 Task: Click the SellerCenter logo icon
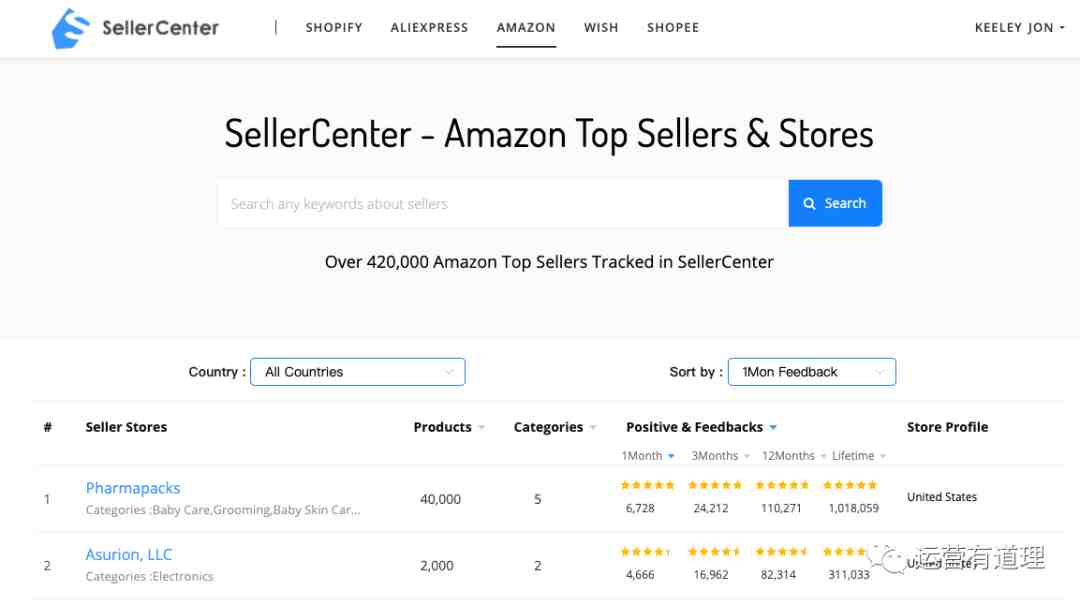(70, 28)
